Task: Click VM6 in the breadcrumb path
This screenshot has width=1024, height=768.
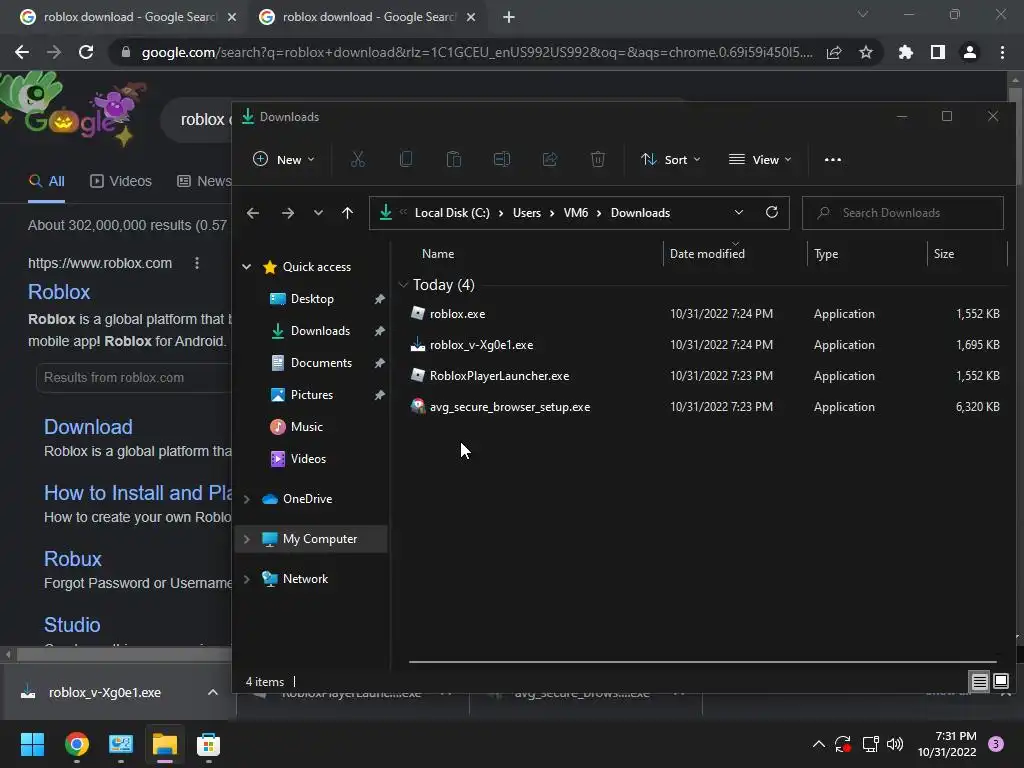Action: pyautogui.click(x=575, y=213)
